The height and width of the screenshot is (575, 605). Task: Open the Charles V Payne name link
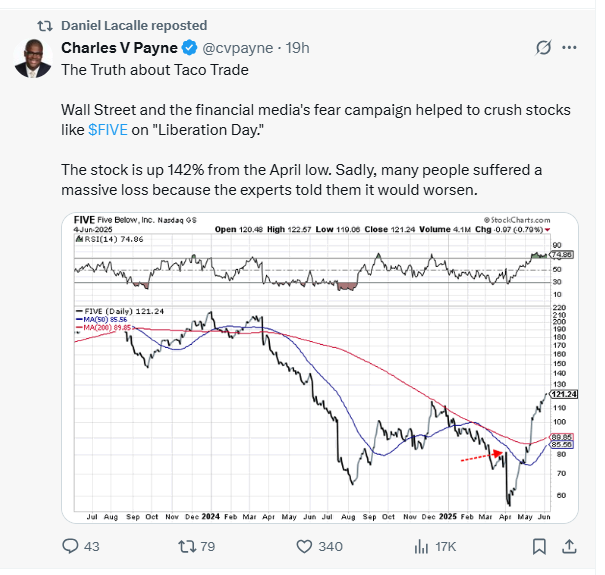click(119, 48)
